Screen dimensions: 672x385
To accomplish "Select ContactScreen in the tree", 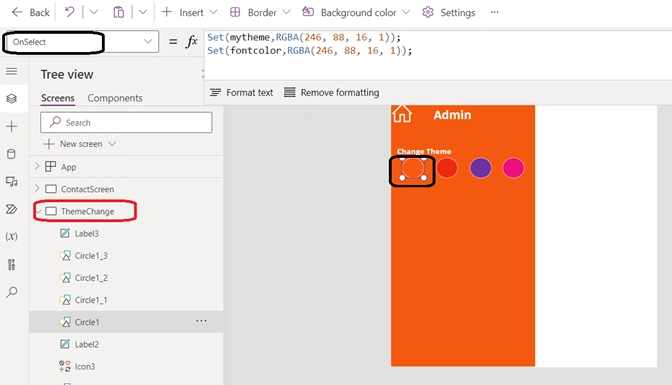I will coord(87,189).
